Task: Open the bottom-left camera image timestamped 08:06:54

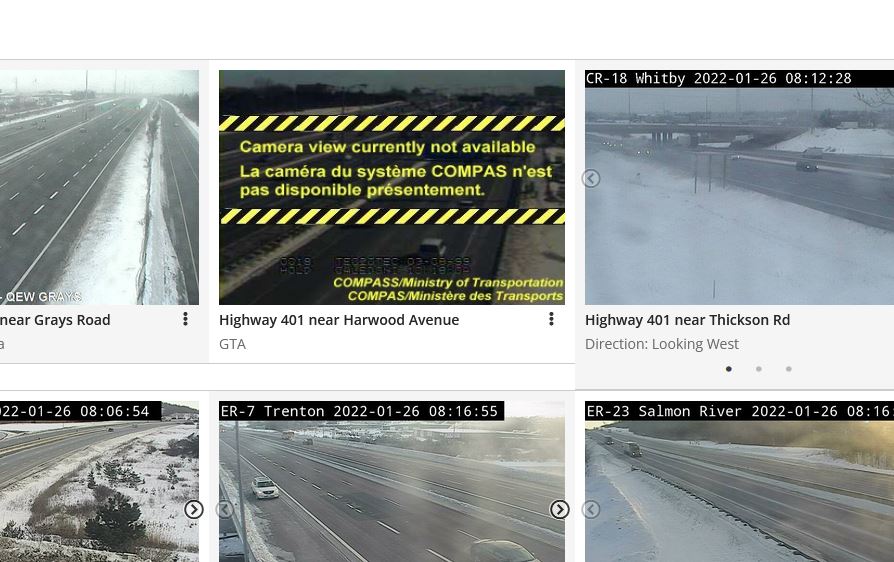Action: (x=99, y=481)
